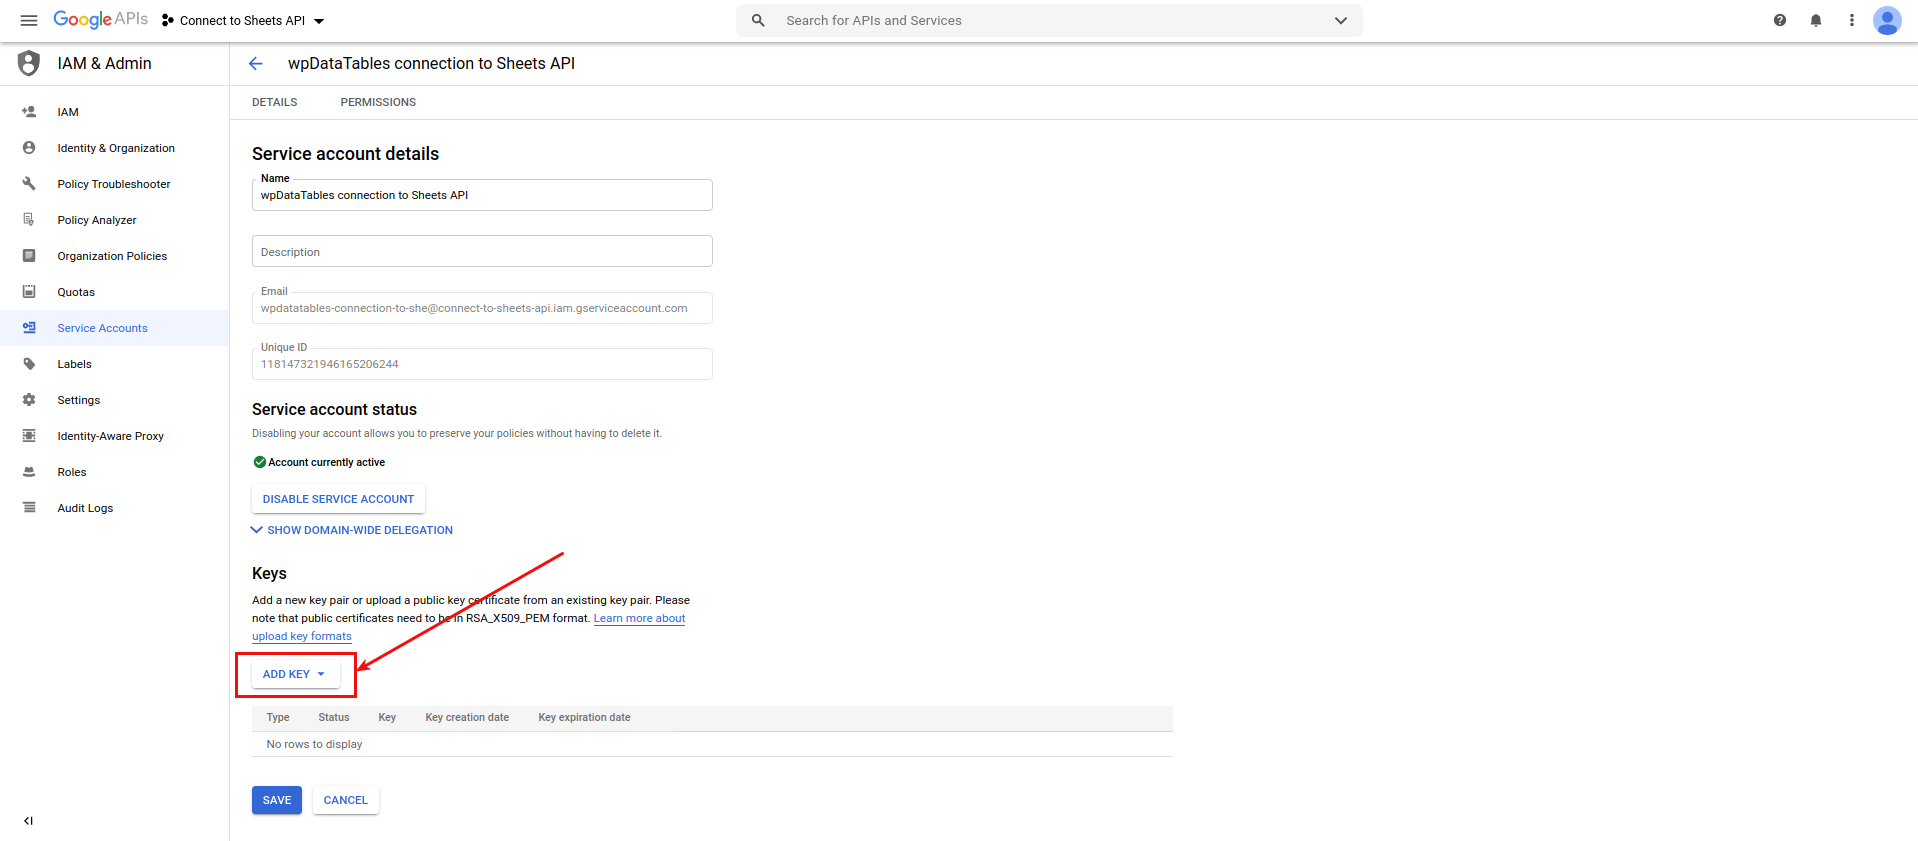
Task: Open IAM in the sidebar
Action: (68, 112)
